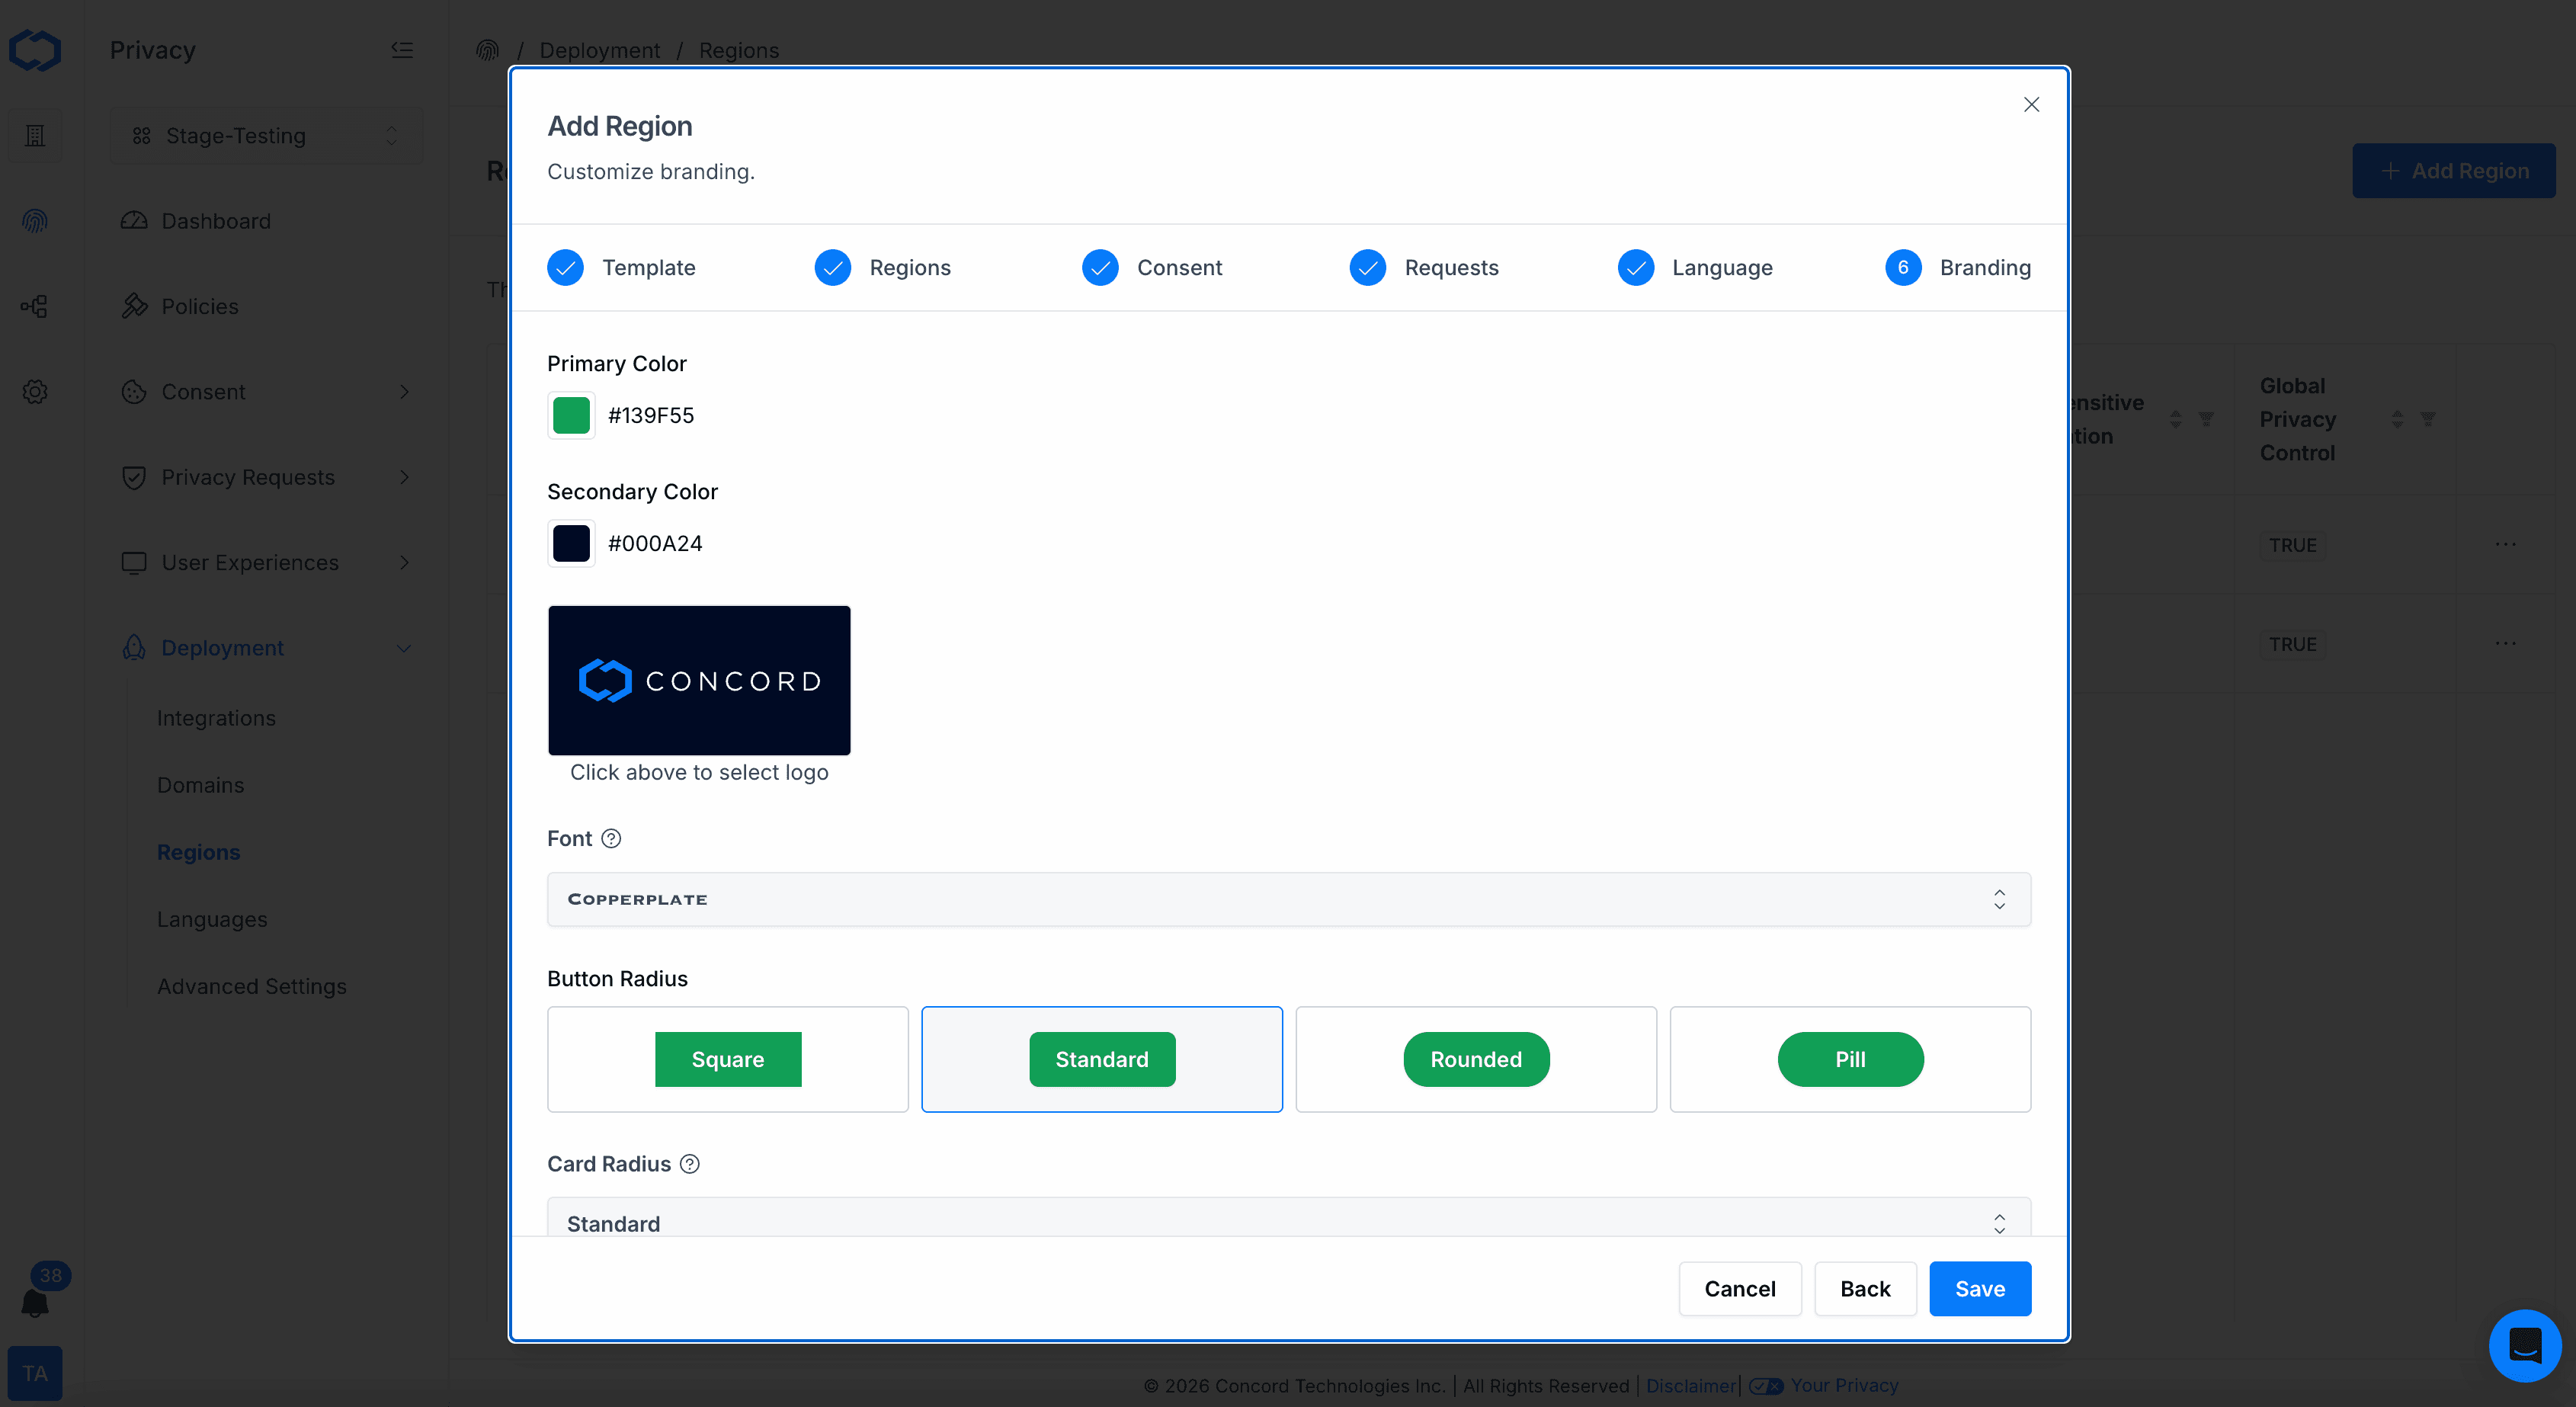Open the Primary Color green swatch
Image resolution: width=2576 pixels, height=1407 pixels.
571,415
